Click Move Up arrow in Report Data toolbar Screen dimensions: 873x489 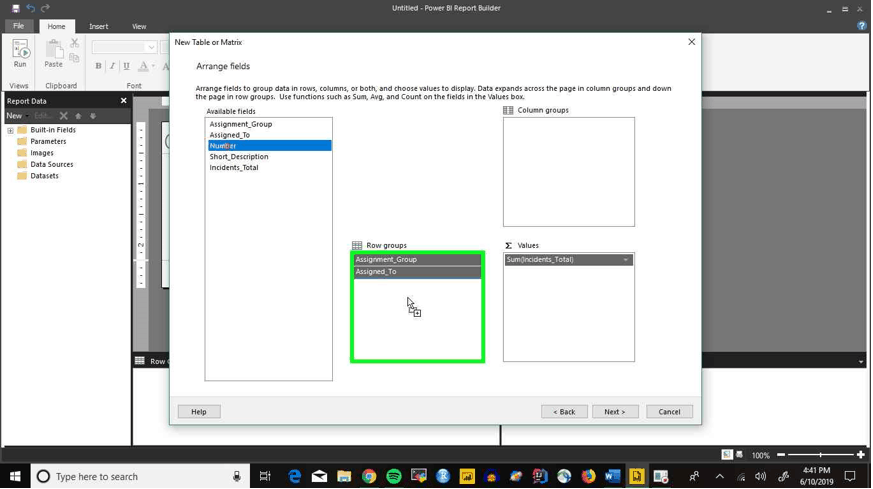(79, 116)
